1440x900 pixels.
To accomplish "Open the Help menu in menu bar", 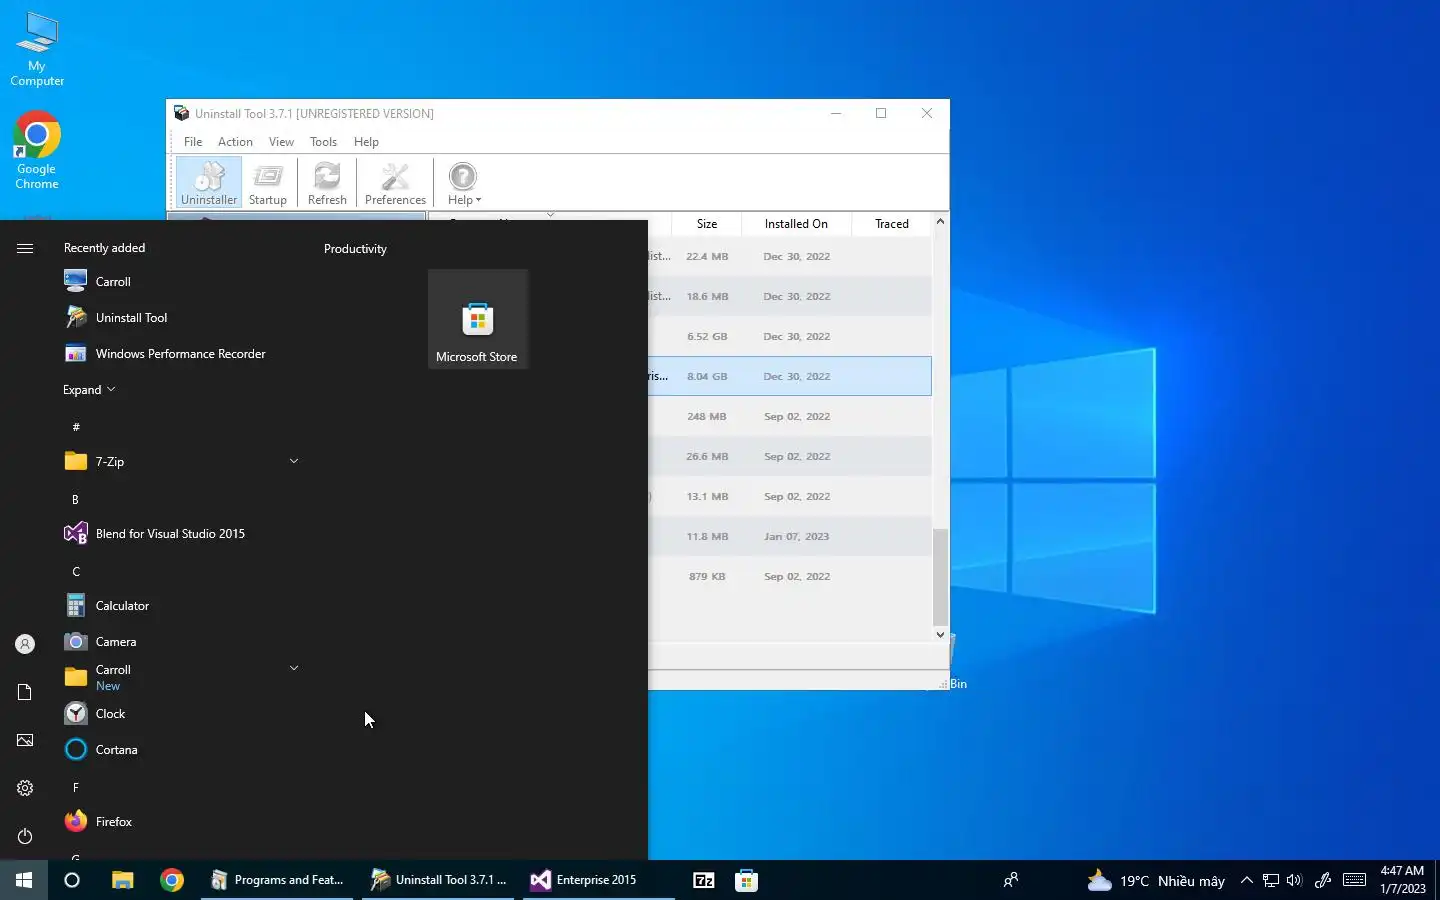I will pyautogui.click(x=366, y=142).
